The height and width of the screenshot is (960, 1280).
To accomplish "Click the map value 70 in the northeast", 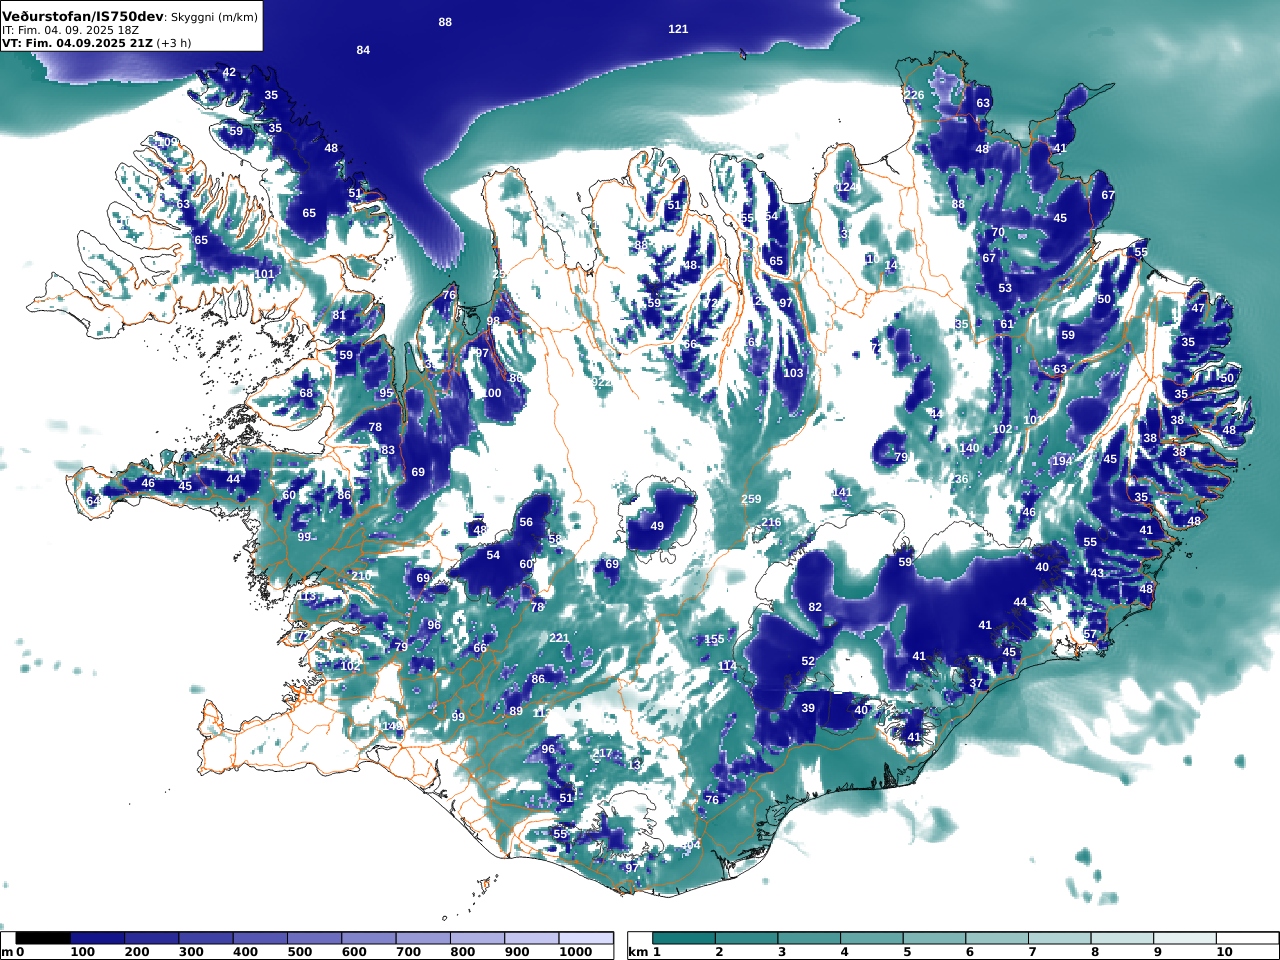I will 998,232.
